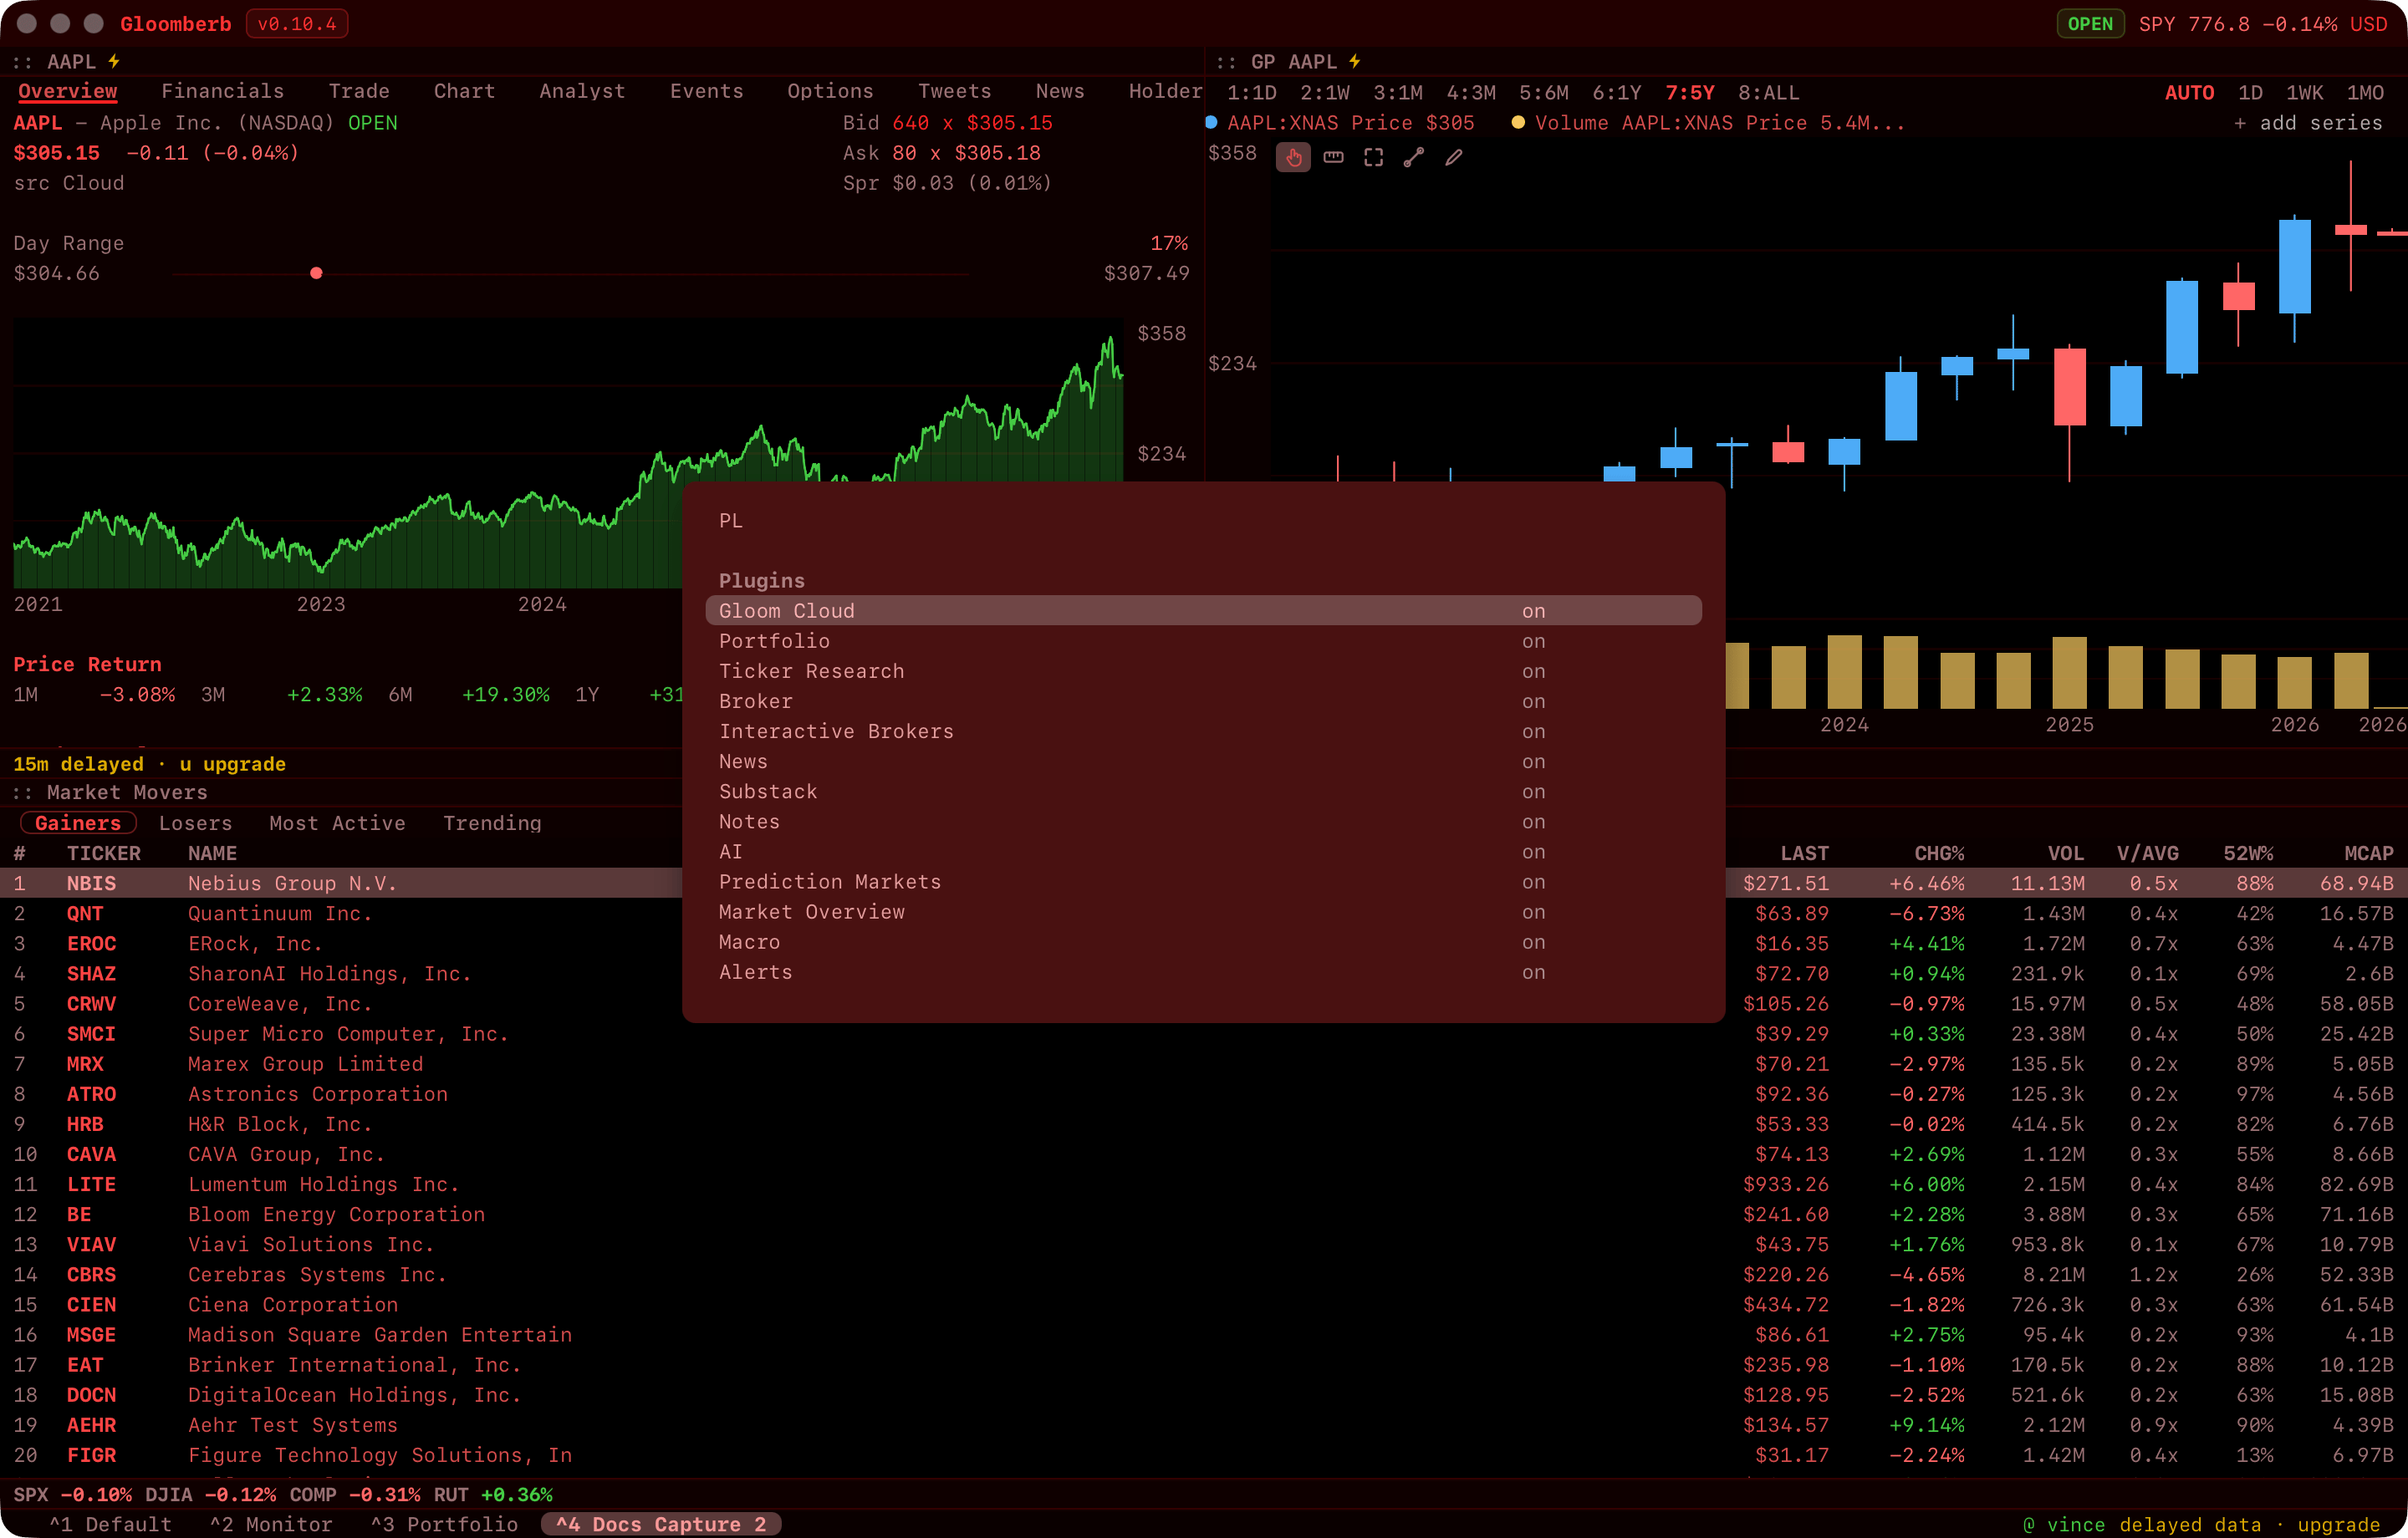Image resolution: width=2408 pixels, height=1538 pixels.
Task: Click the lightning bolt beside GP AAPL title
Action: coord(1355,62)
